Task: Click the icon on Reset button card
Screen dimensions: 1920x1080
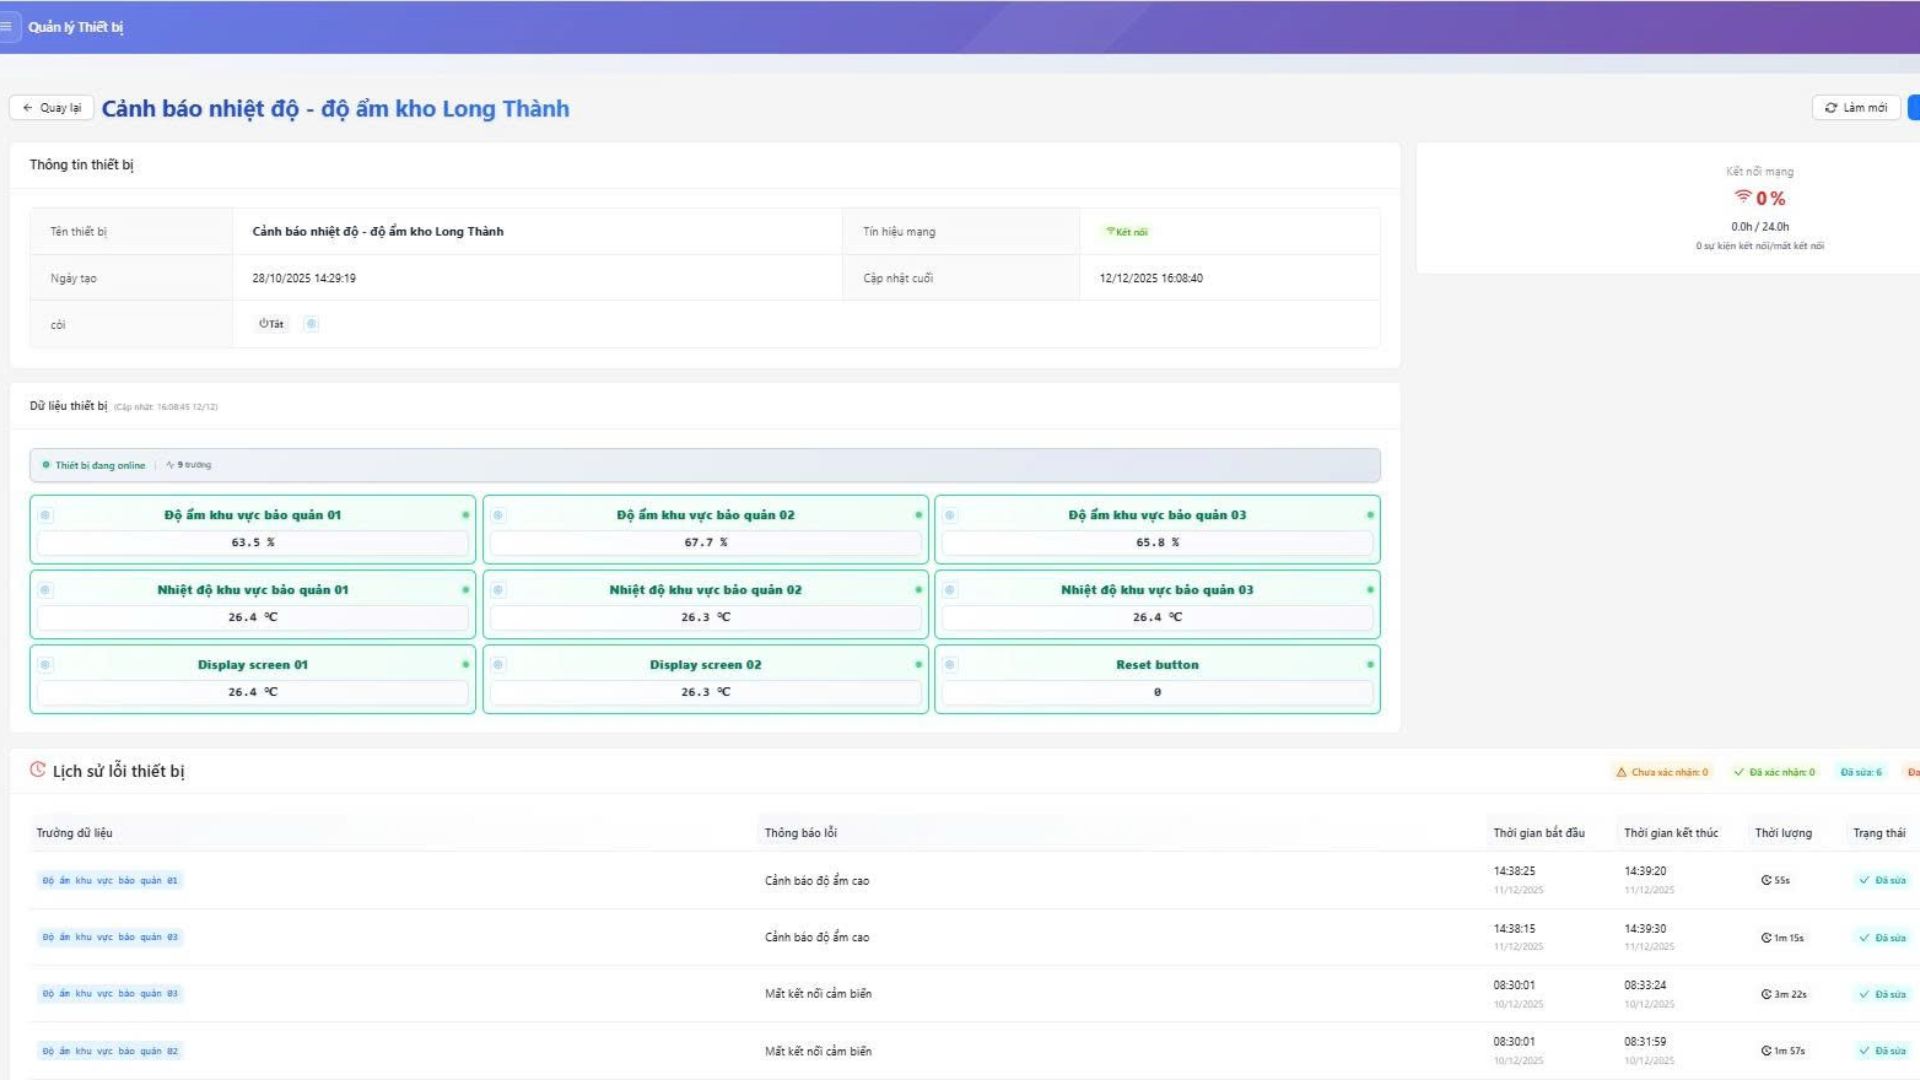Action: coord(950,665)
